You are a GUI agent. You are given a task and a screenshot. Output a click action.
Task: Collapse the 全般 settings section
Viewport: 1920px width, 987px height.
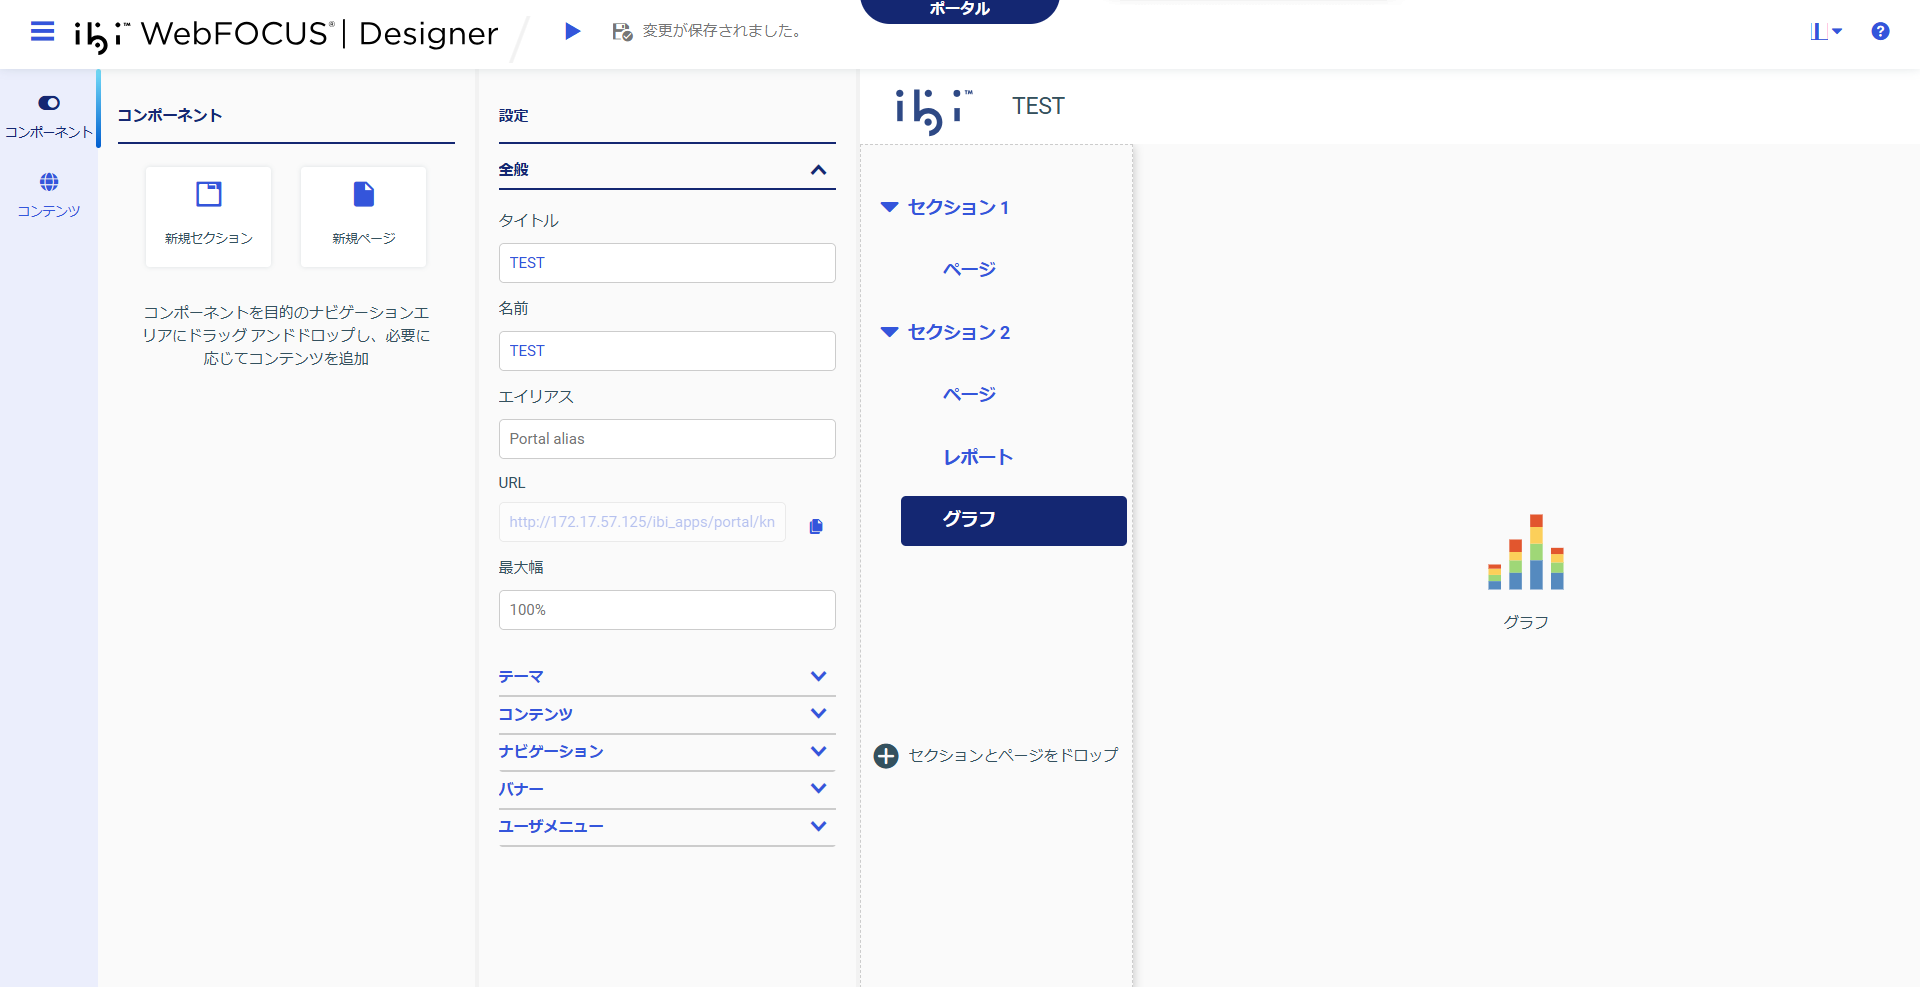pos(819,169)
